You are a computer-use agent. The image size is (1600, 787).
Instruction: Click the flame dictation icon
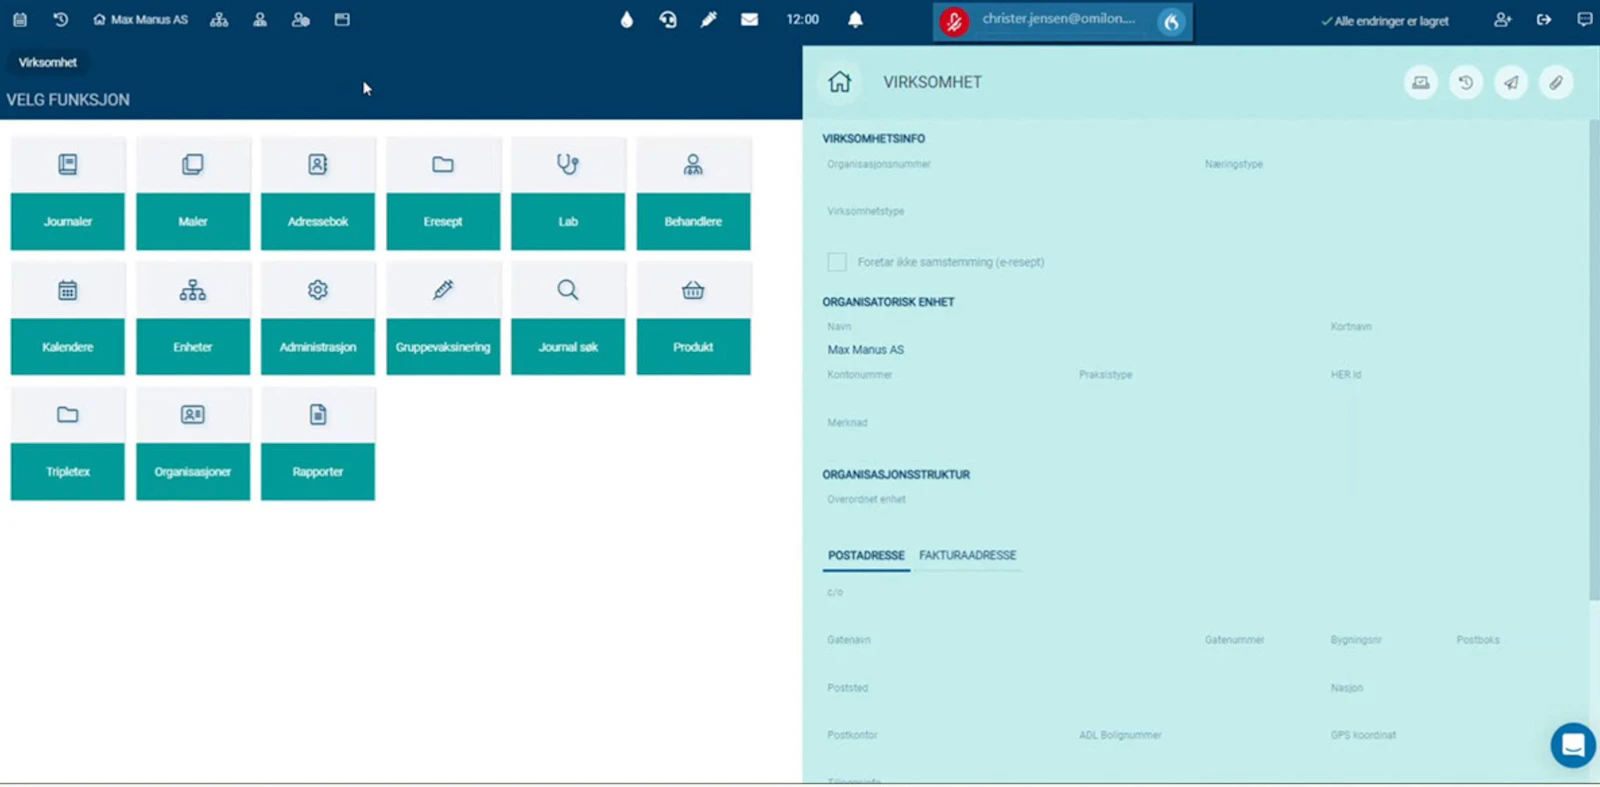[1171, 21]
